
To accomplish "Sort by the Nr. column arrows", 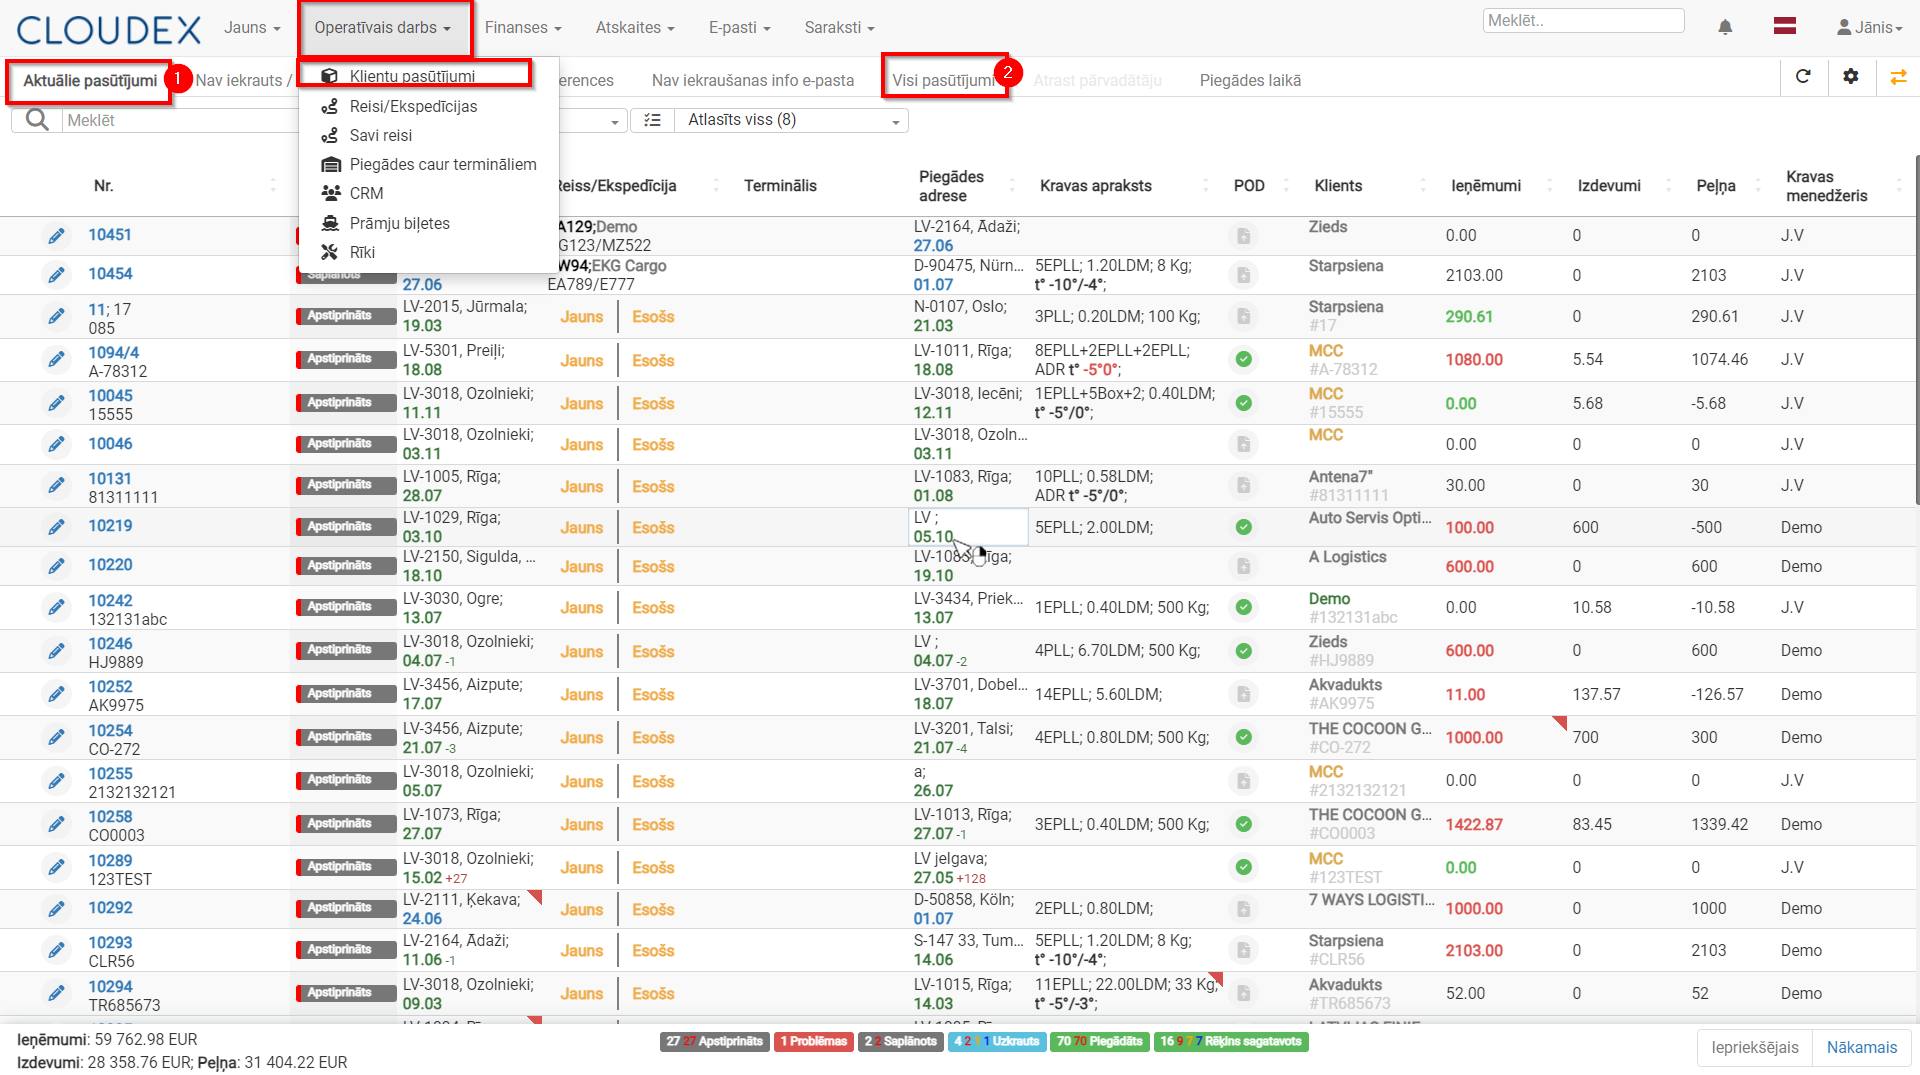I will [273, 186].
